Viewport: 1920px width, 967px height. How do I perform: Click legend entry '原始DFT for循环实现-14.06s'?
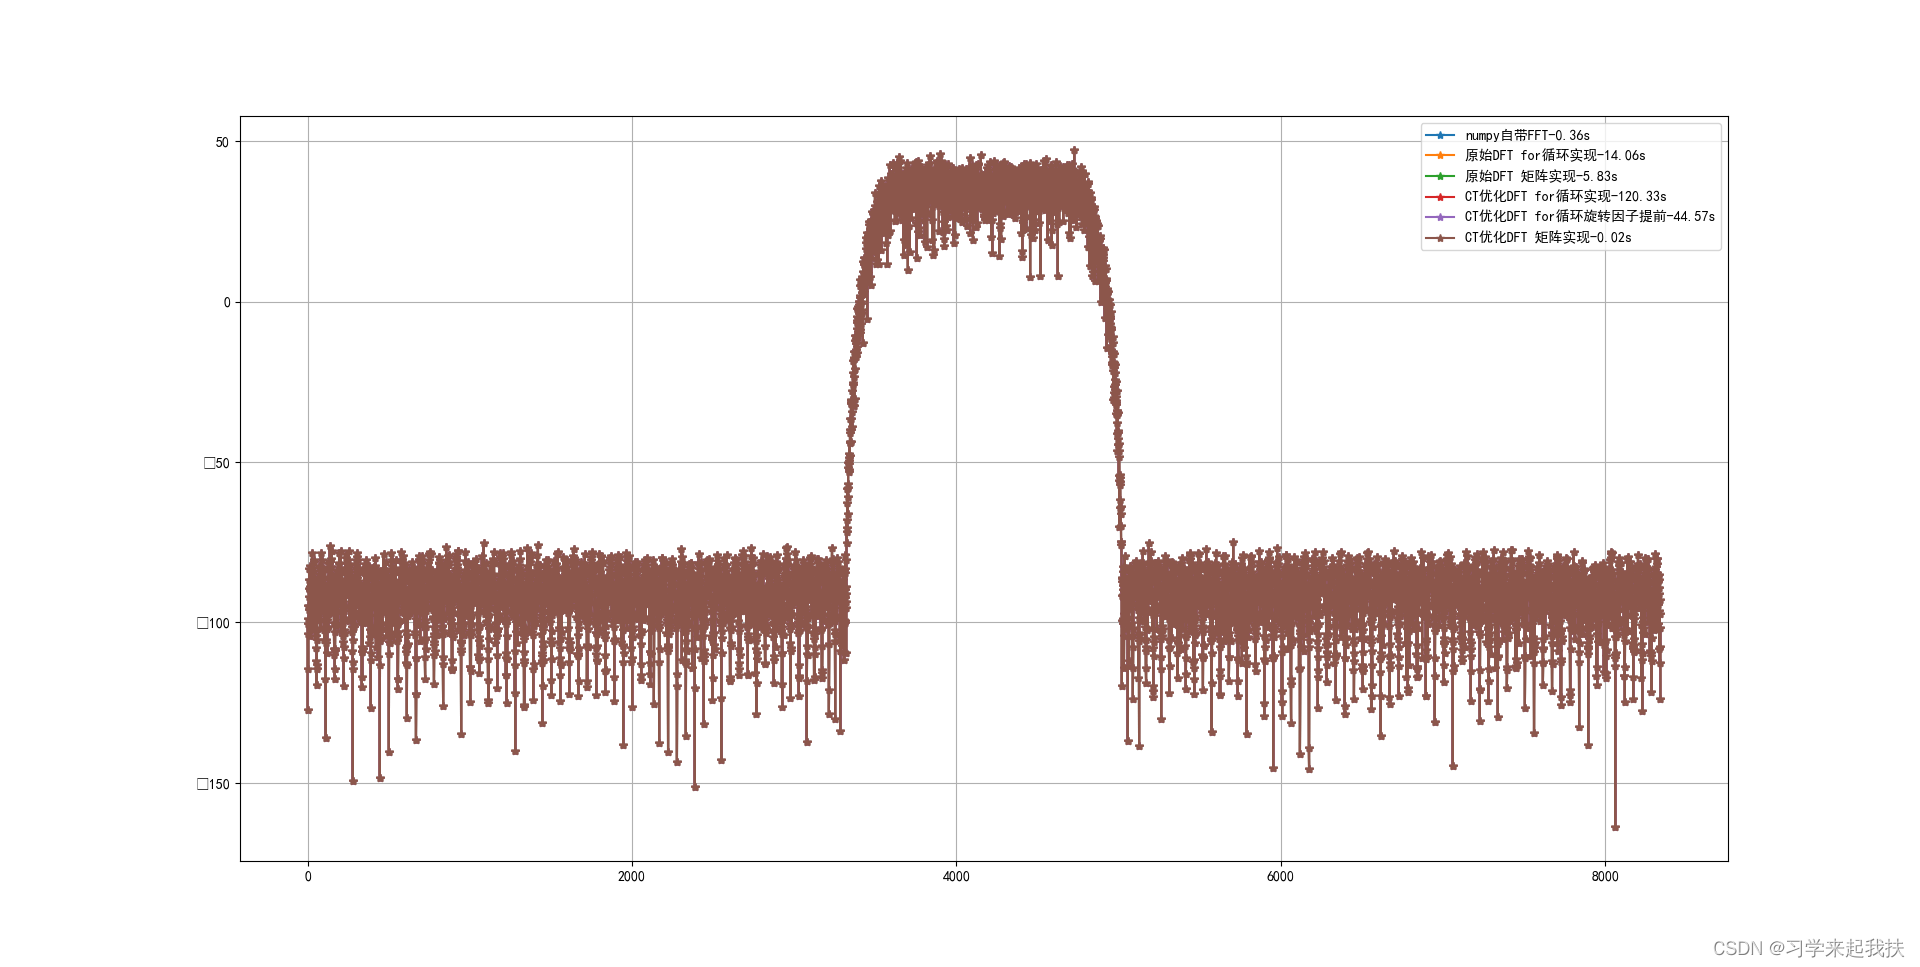point(1555,155)
